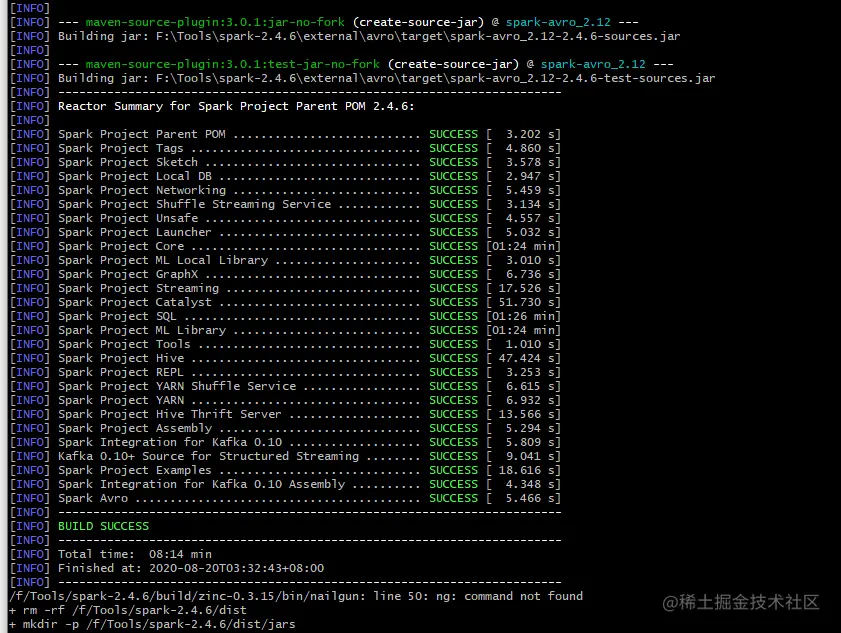Click 'Spark Project YARN Shuffle Service' row
The image size is (841, 633).
(285, 386)
